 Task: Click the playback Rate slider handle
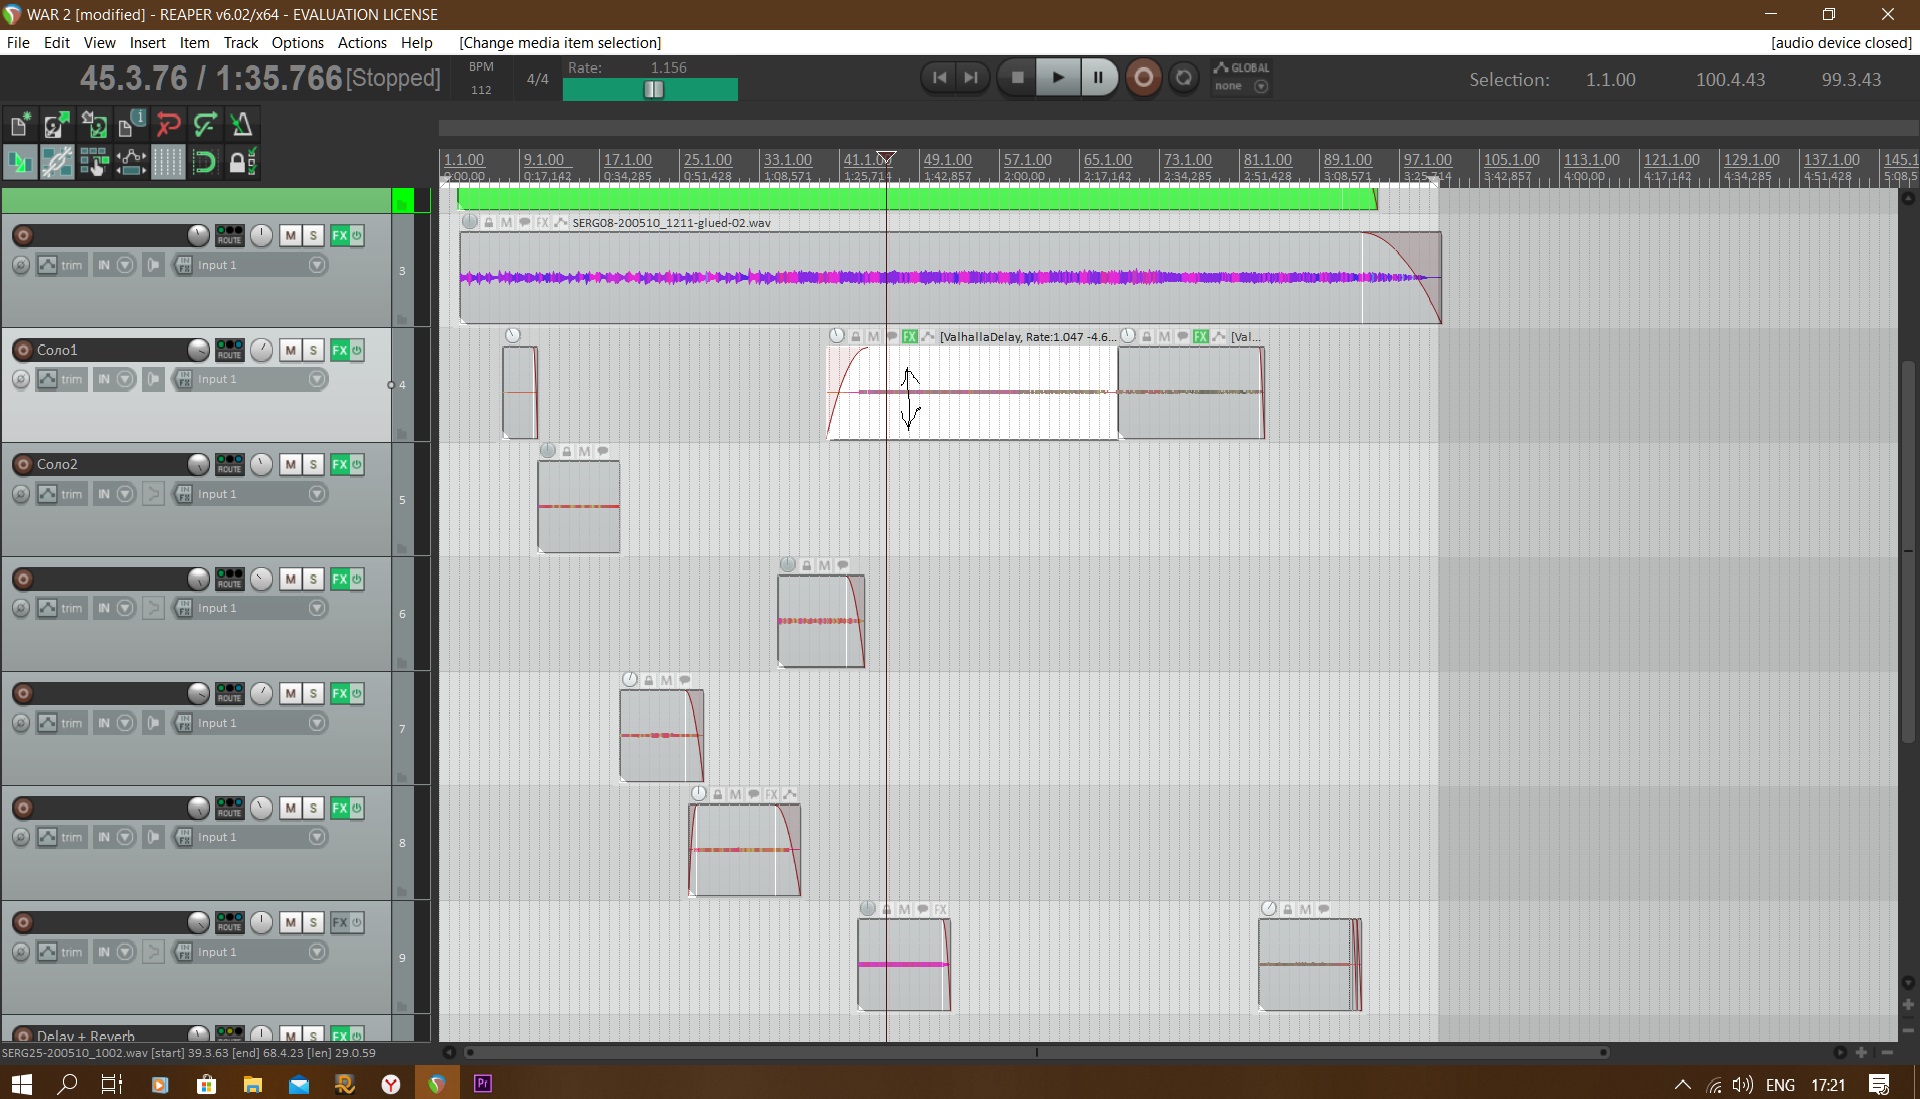[x=653, y=89]
